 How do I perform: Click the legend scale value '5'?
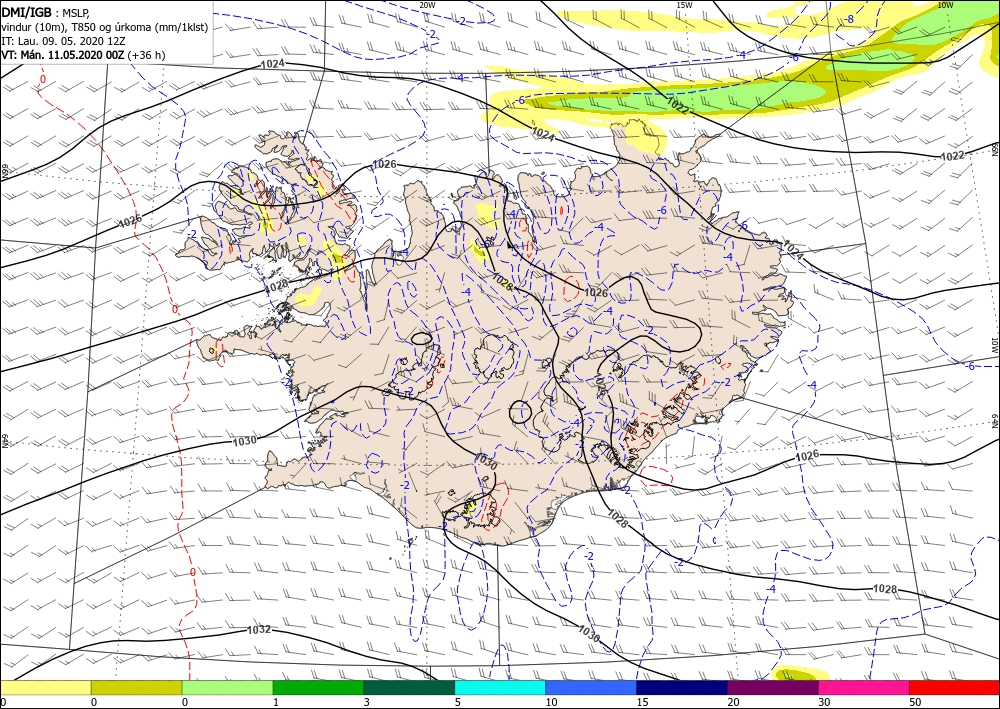pyautogui.click(x=458, y=702)
